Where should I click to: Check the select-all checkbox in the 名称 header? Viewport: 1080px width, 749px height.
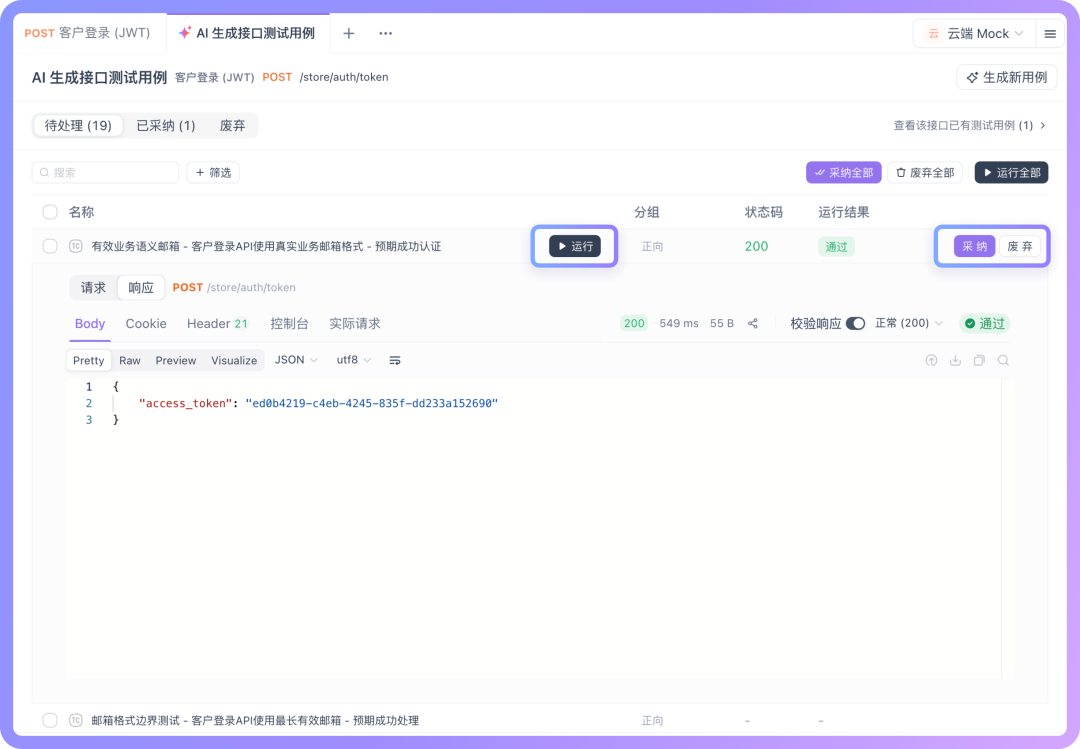(49, 212)
